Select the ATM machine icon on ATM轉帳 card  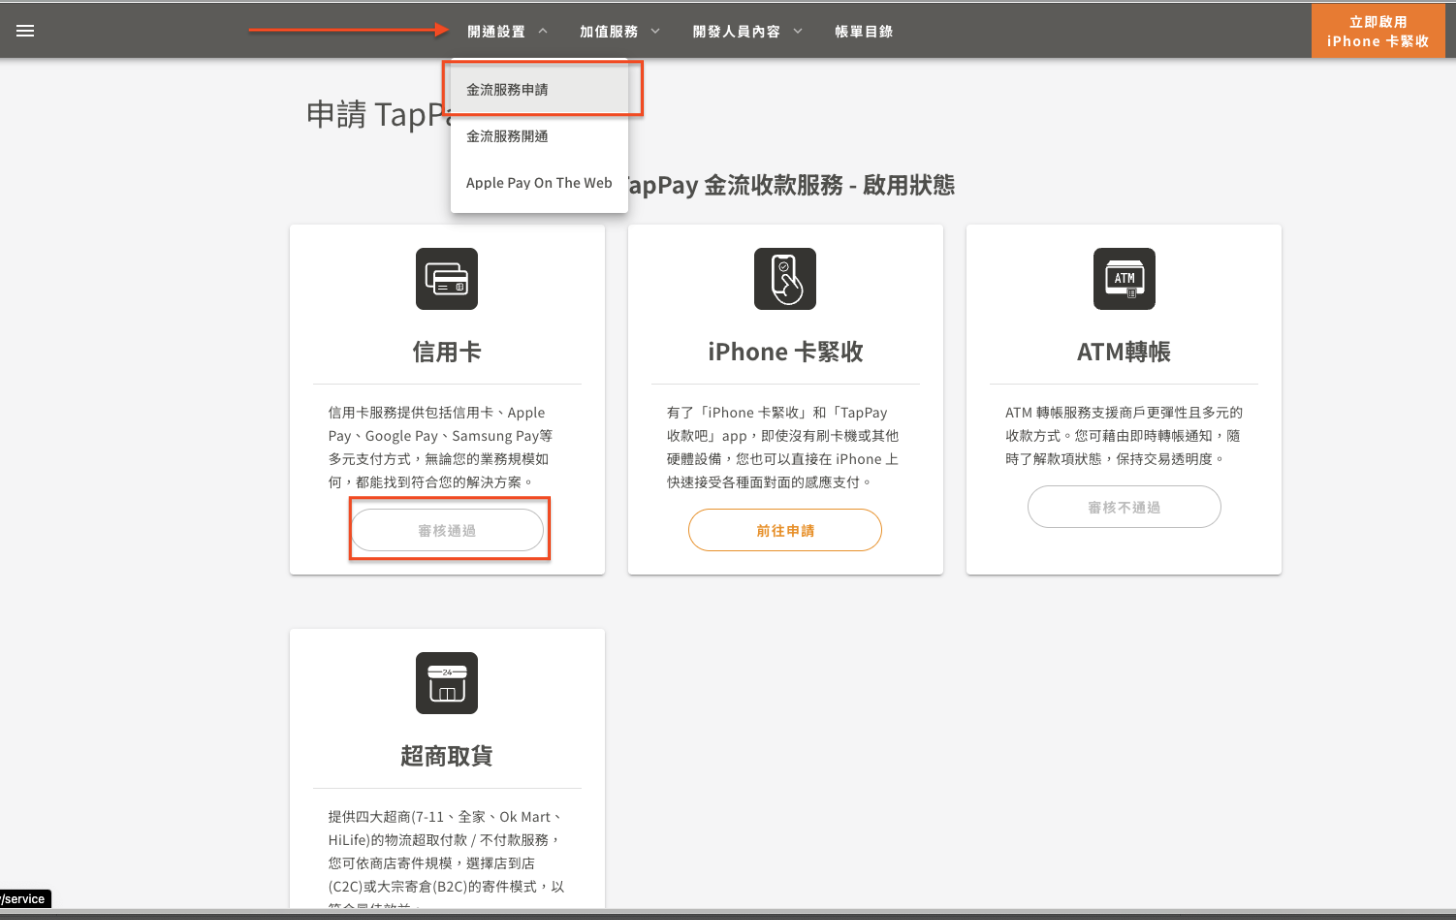point(1122,278)
